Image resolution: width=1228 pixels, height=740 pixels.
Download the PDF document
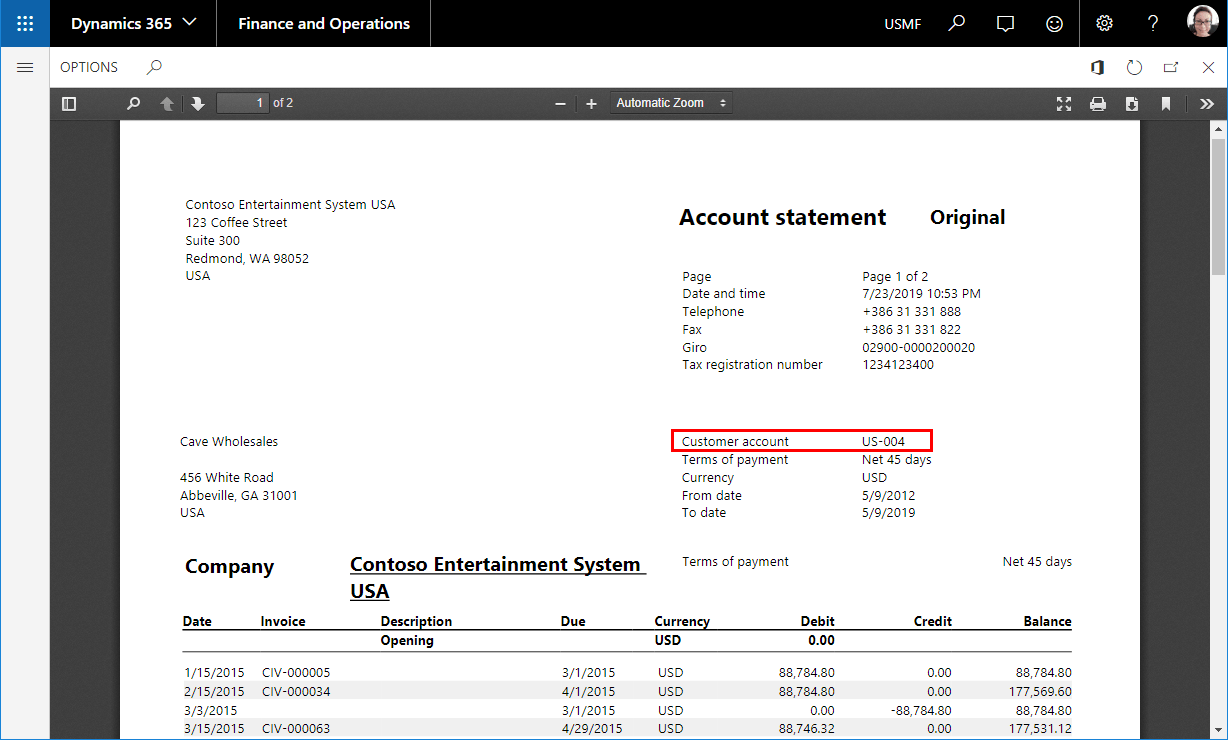pos(1132,103)
